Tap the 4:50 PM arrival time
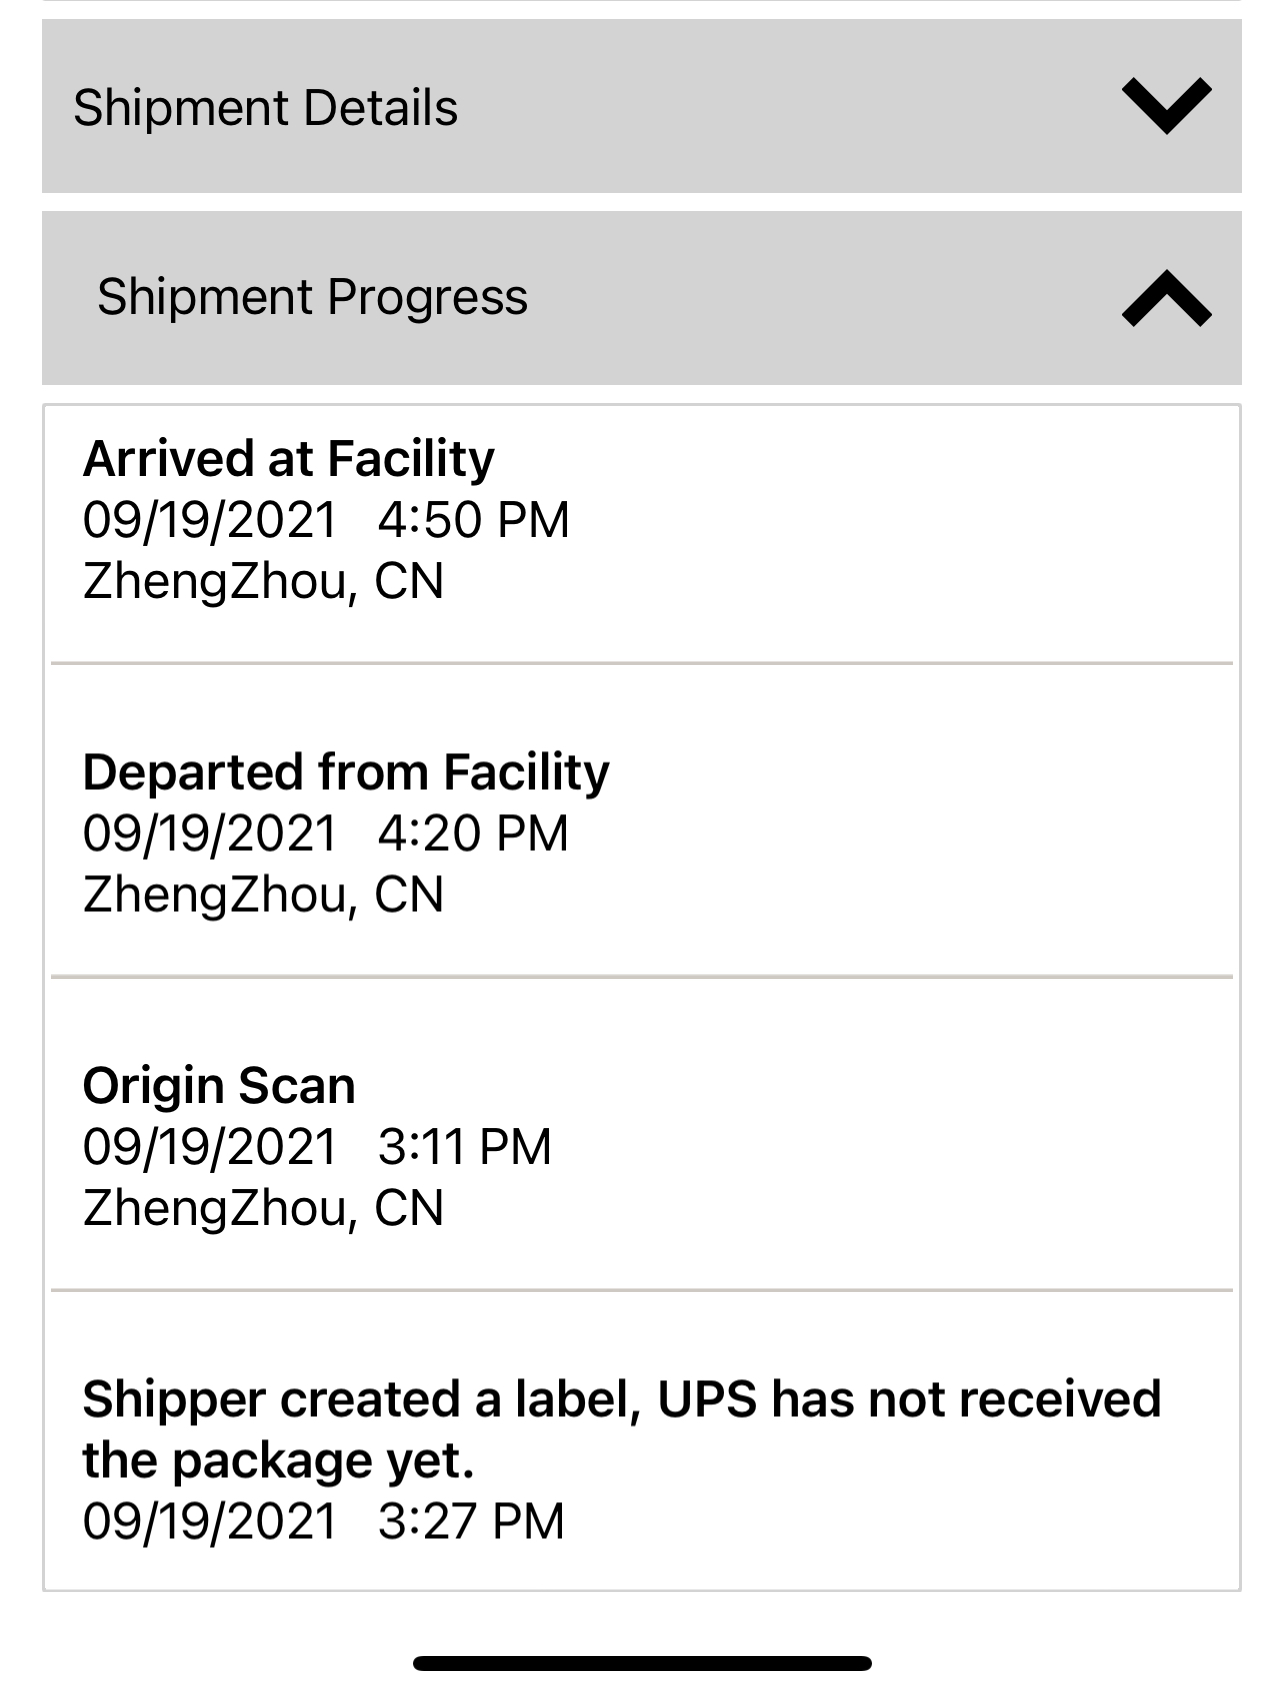Screen dimensions: 1273x1695 click(473, 520)
